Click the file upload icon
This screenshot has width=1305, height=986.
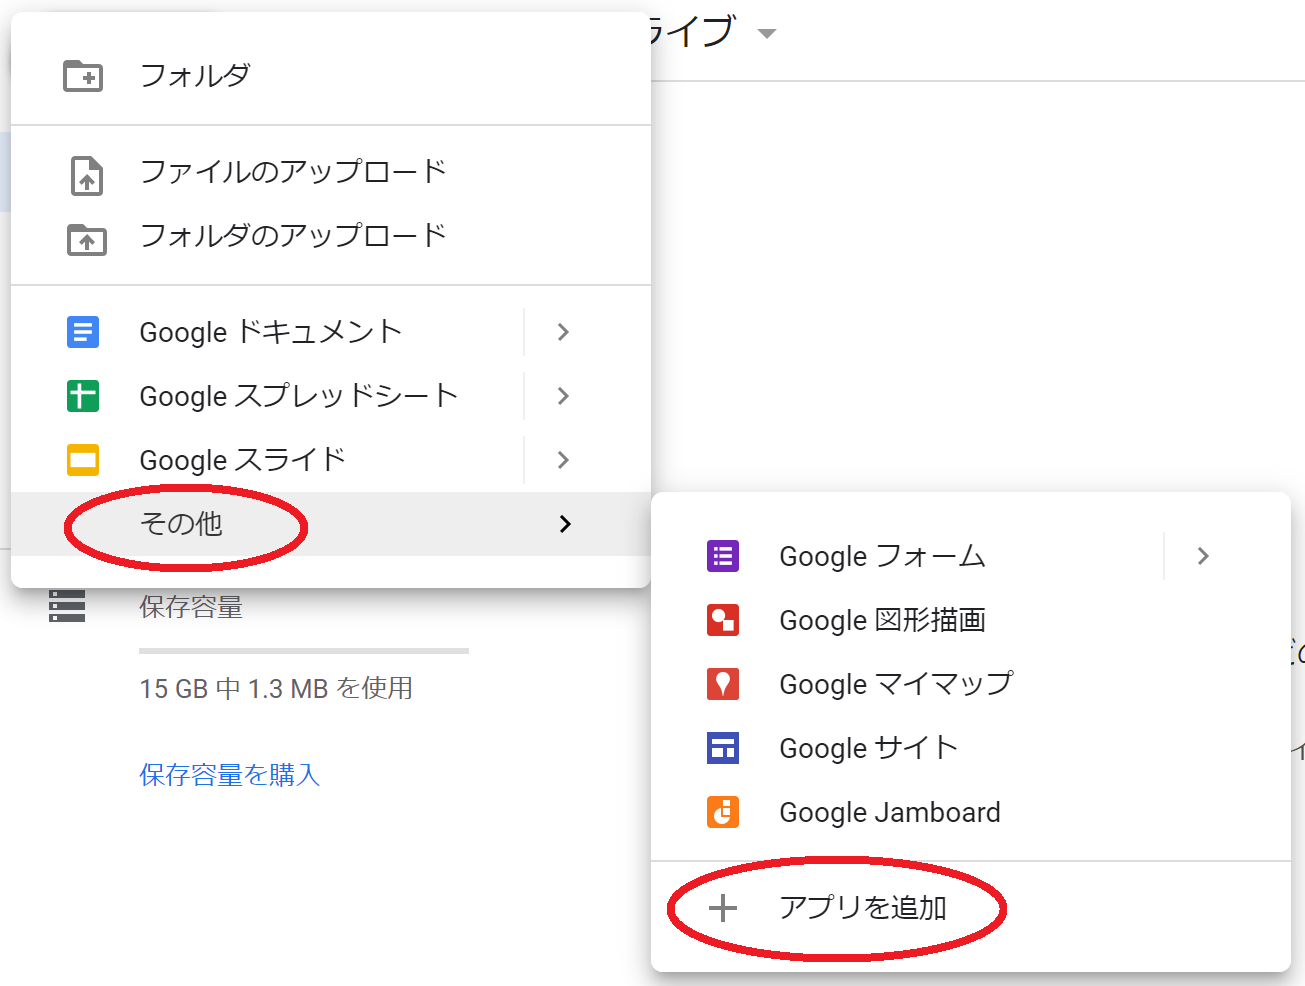click(87, 175)
